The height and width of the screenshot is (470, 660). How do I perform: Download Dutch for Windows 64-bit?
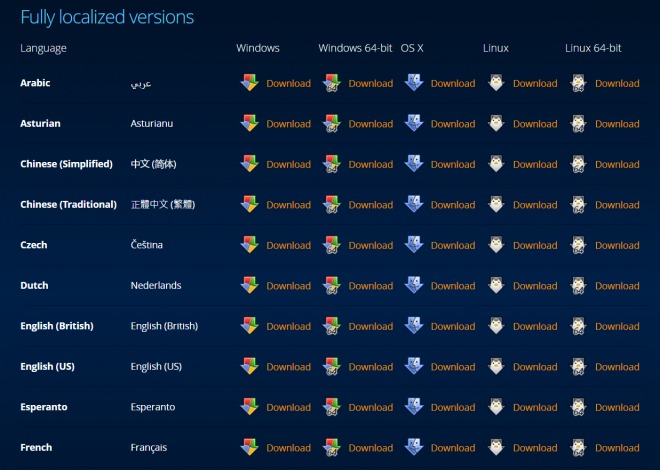pyautogui.click(x=370, y=286)
